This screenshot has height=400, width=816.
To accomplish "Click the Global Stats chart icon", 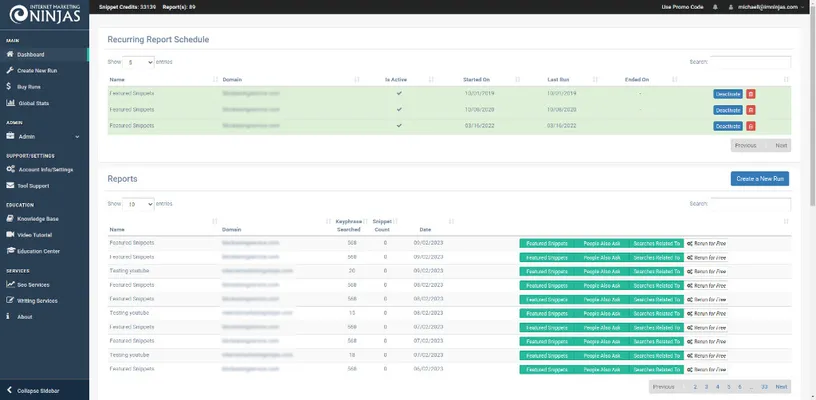I will [9, 103].
